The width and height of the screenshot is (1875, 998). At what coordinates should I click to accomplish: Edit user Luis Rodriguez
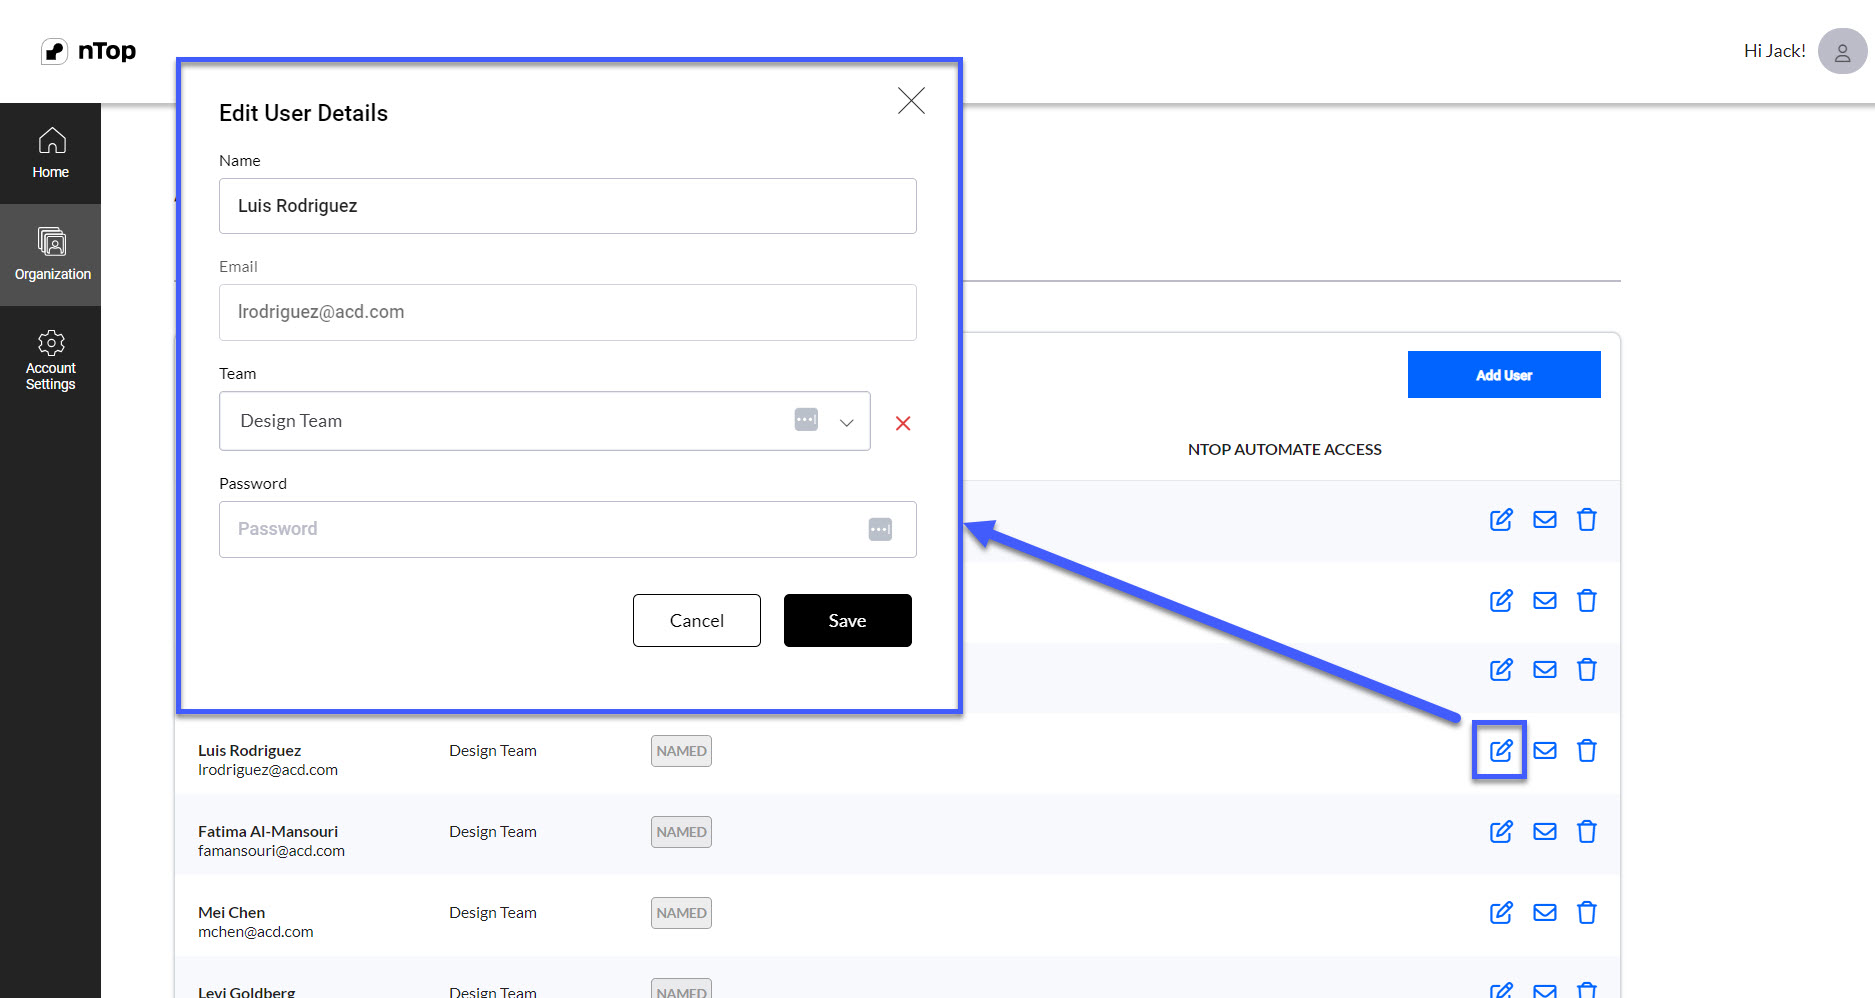[x=1501, y=750]
